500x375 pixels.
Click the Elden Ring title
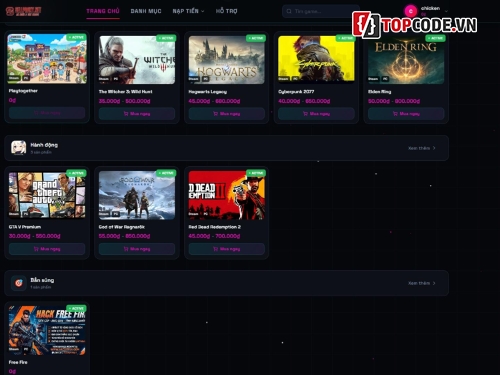tap(379, 91)
